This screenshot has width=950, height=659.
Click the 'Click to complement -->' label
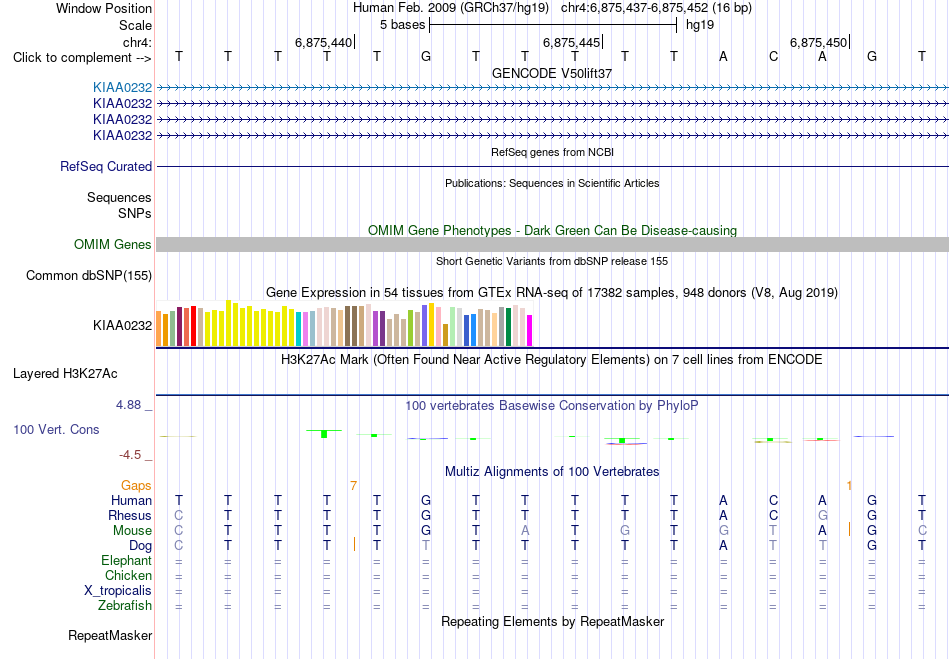82,58
